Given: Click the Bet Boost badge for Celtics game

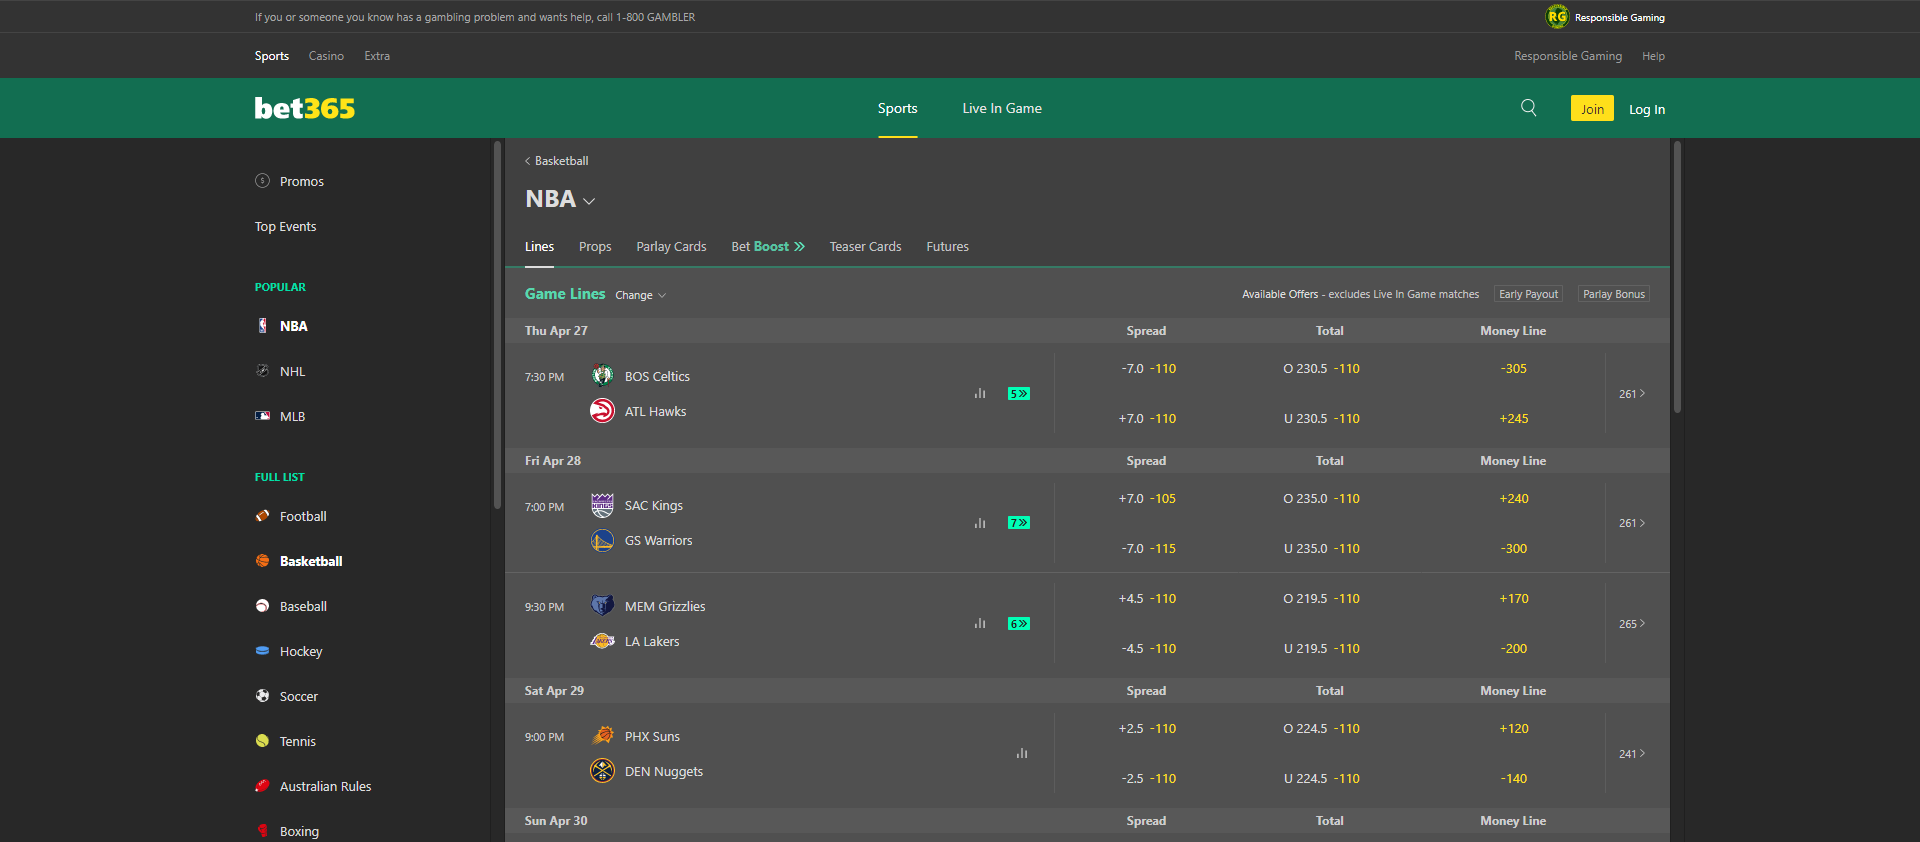Looking at the screenshot, I should [1019, 394].
